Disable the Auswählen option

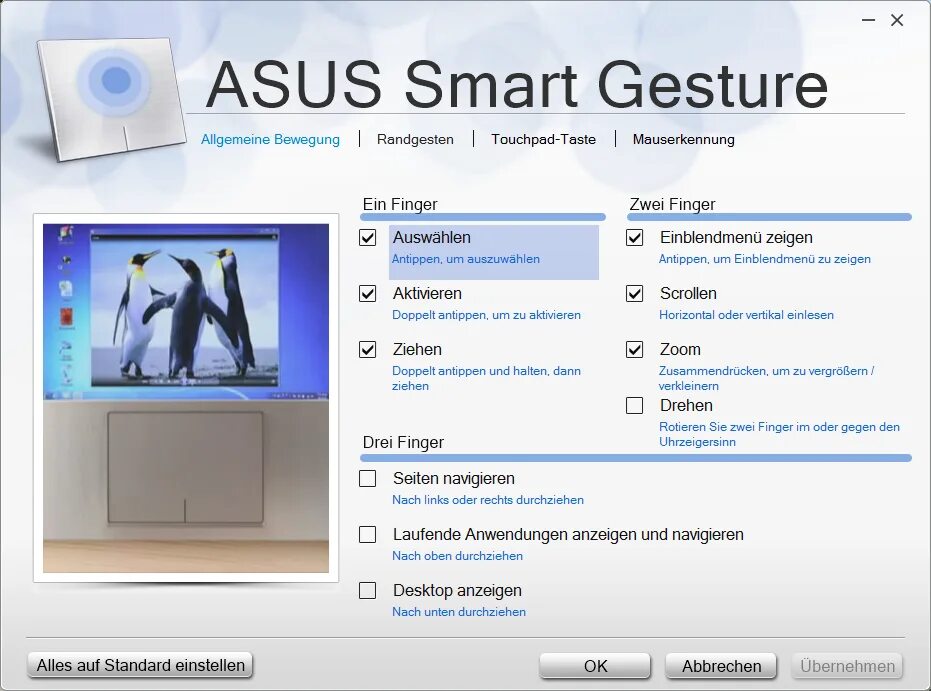pos(367,237)
